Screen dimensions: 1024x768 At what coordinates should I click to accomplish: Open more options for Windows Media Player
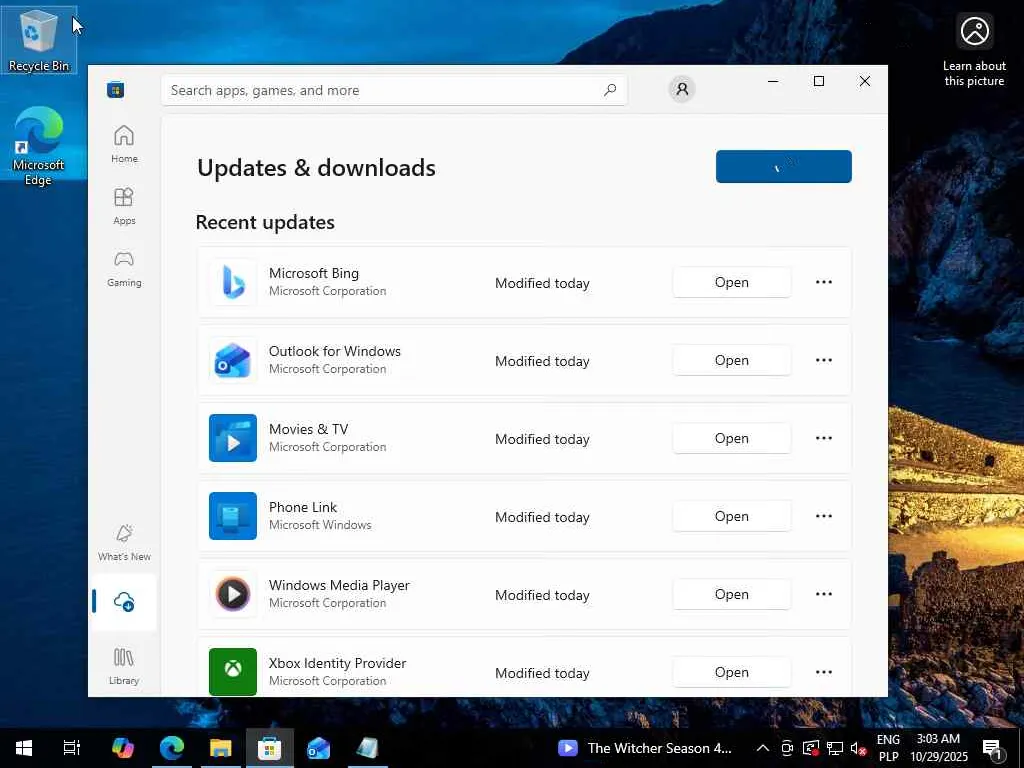tap(824, 594)
